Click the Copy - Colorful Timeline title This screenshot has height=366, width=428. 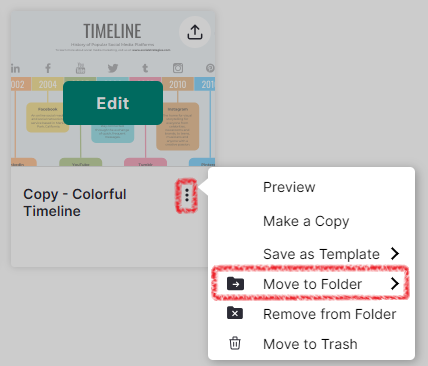click(x=75, y=203)
